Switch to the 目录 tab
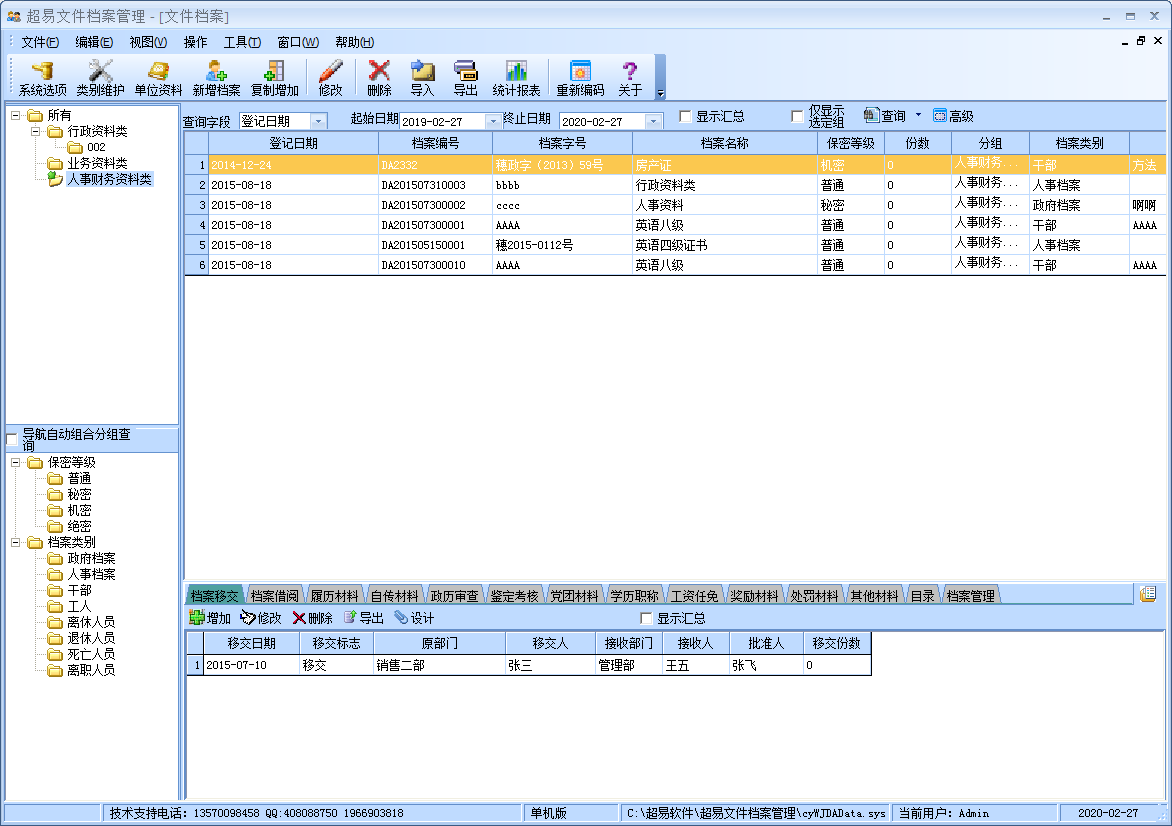This screenshot has height=826, width=1172. [x=922, y=596]
